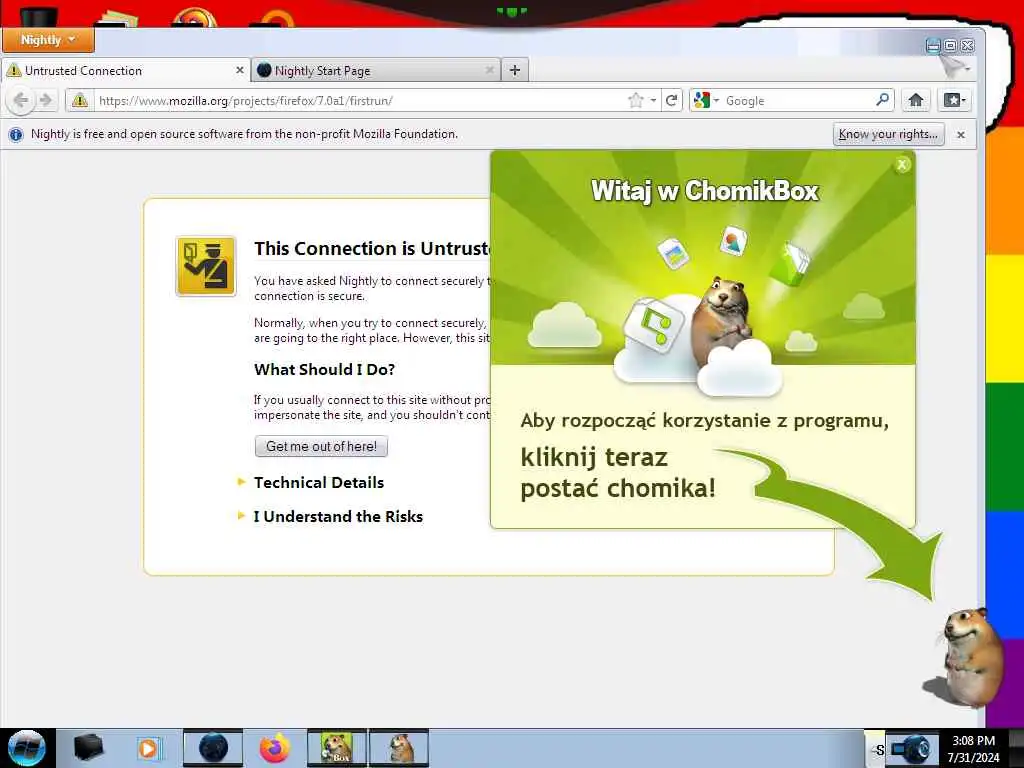Switch to the Untrusted Connection tab
The height and width of the screenshot is (768, 1024).
pos(124,70)
